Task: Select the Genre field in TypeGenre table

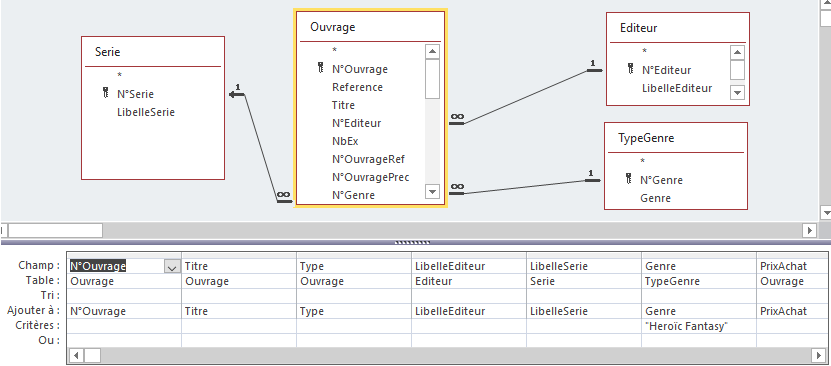Action: pyautogui.click(x=656, y=198)
